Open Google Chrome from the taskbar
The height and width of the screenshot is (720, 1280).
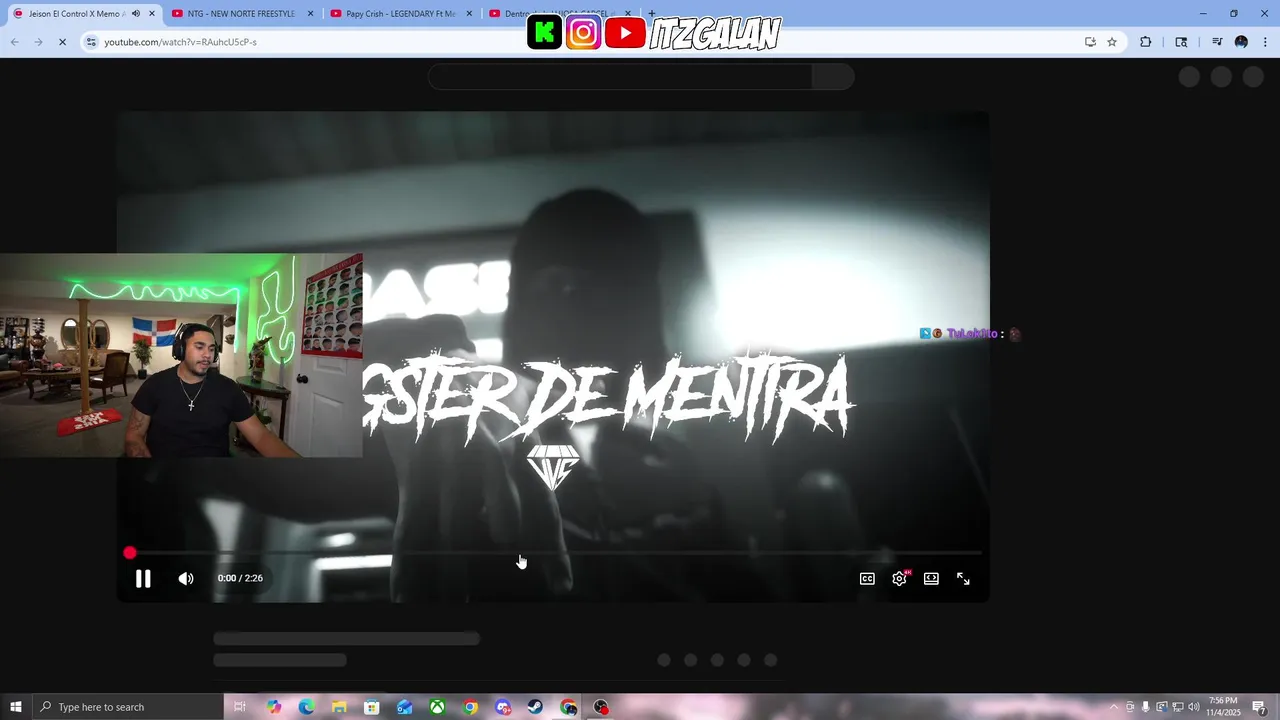[x=470, y=707]
